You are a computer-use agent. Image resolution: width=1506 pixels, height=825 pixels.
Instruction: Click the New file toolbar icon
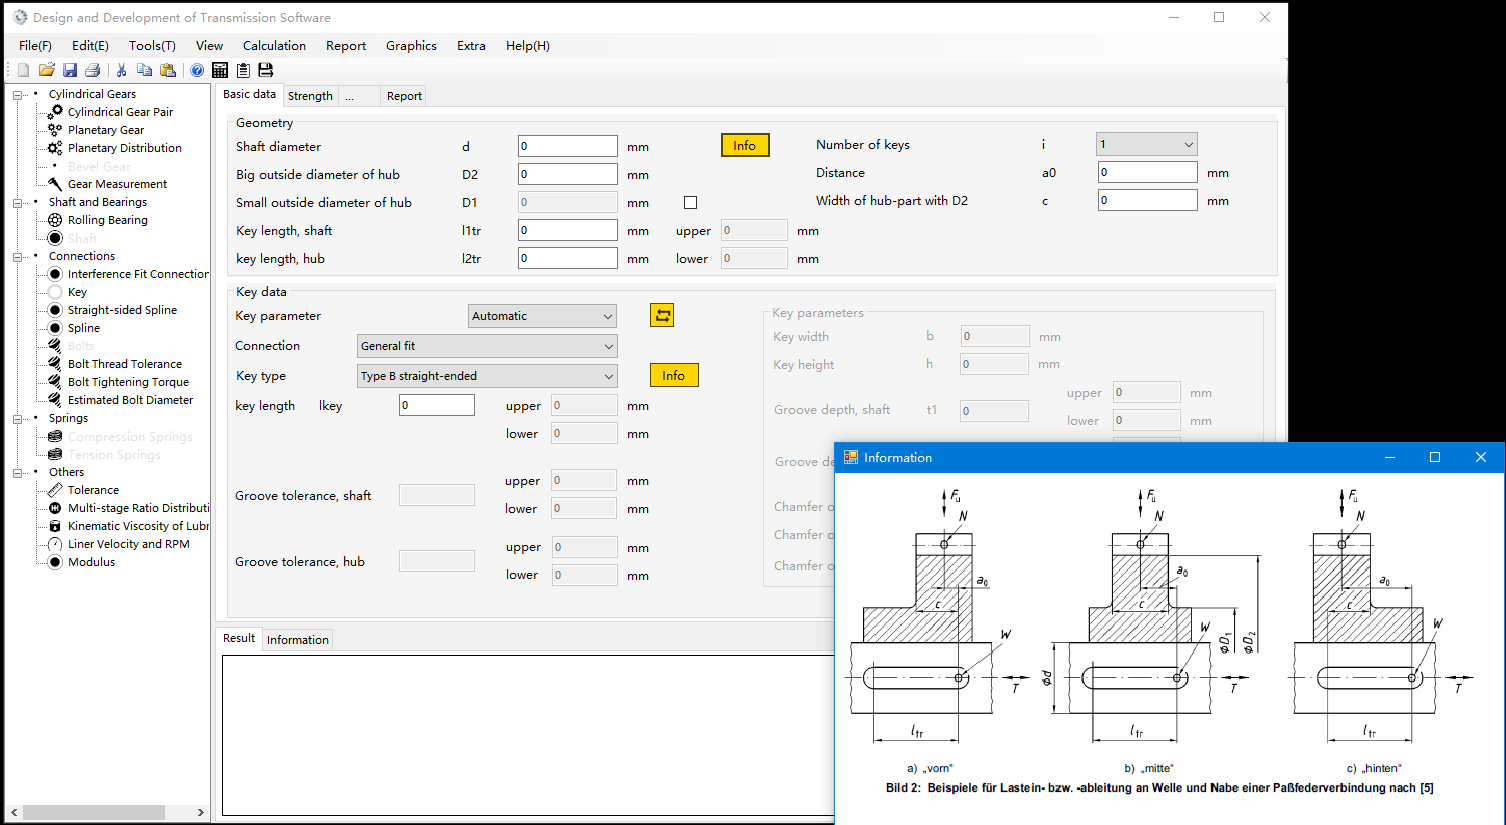pos(23,70)
